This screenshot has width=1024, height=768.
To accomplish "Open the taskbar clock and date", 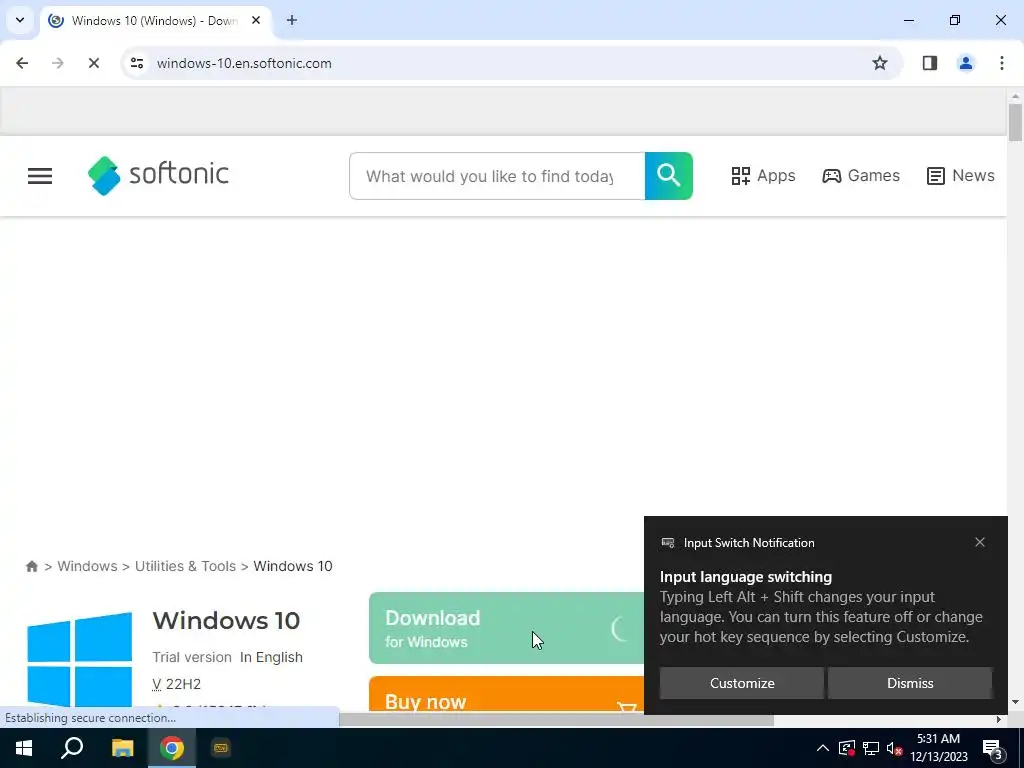I will pos(938,748).
